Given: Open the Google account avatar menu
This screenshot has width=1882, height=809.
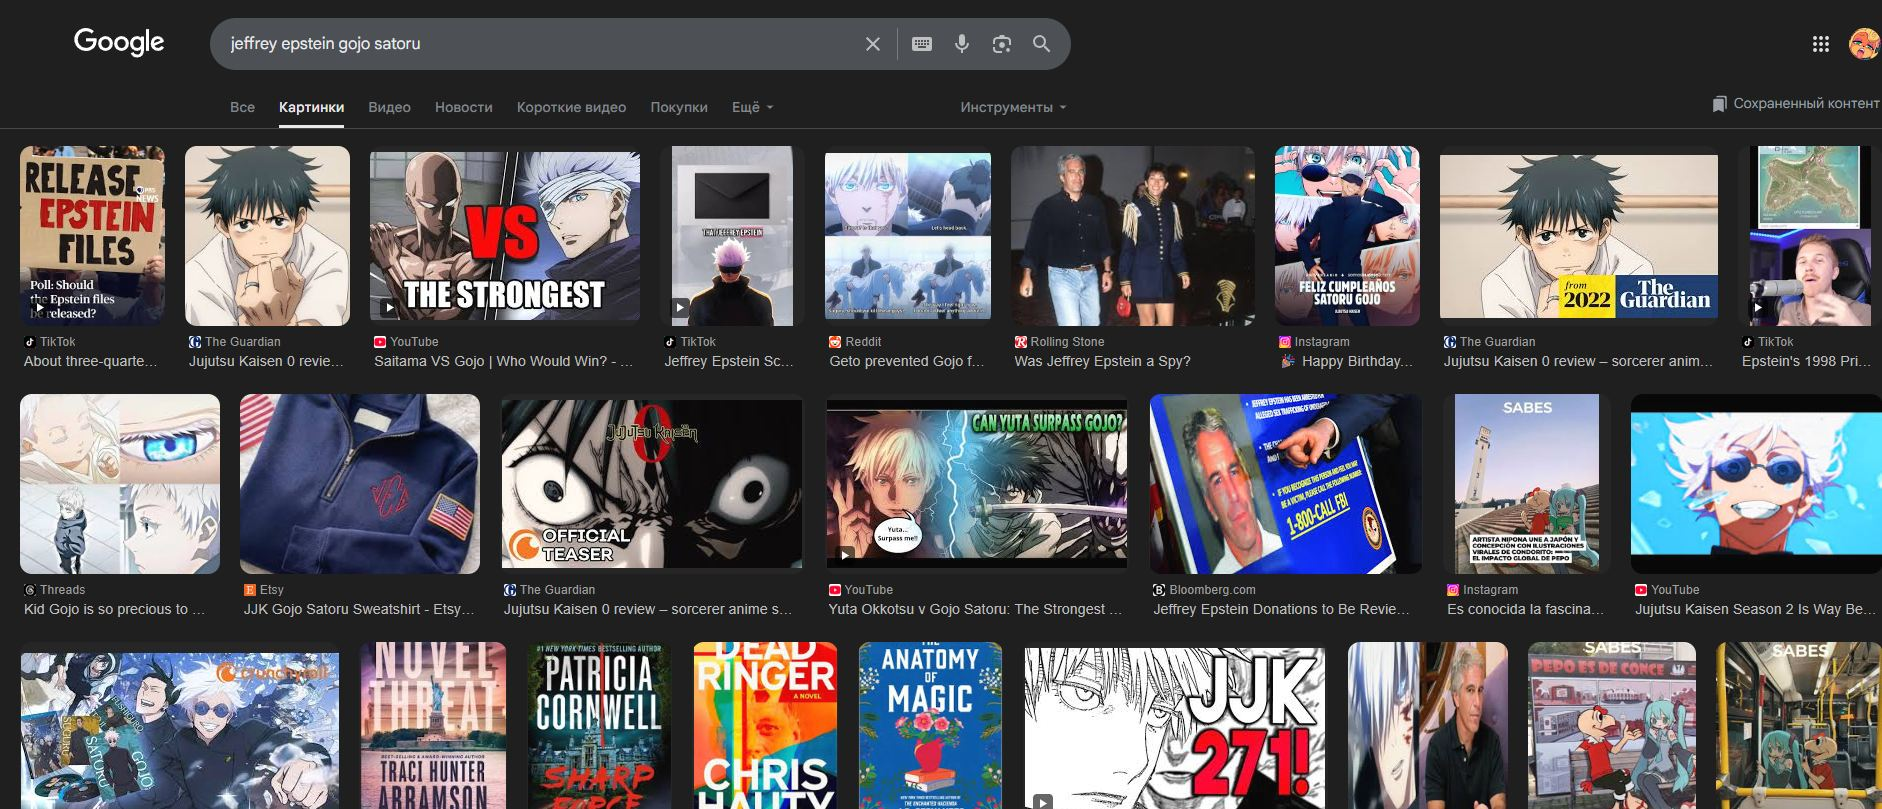Looking at the screenshot, I should click(1865, 44).
